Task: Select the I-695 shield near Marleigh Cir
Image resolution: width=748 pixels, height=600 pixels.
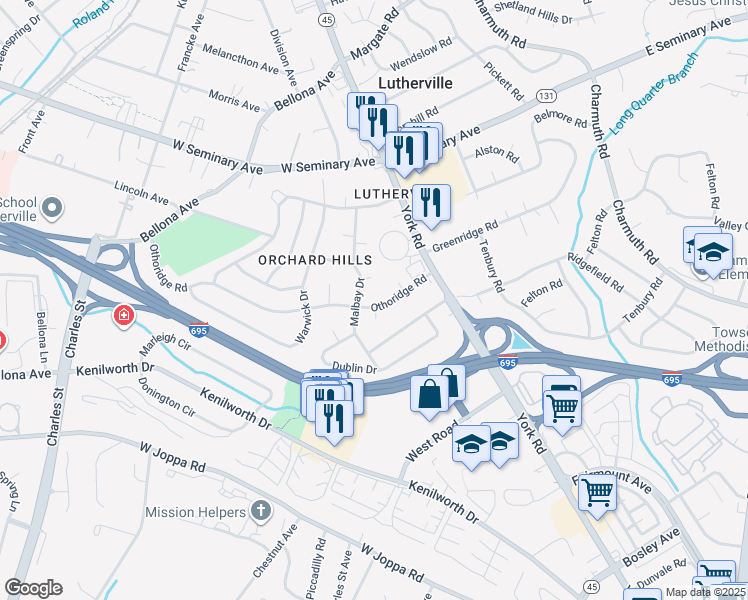Action: (198, 330)
